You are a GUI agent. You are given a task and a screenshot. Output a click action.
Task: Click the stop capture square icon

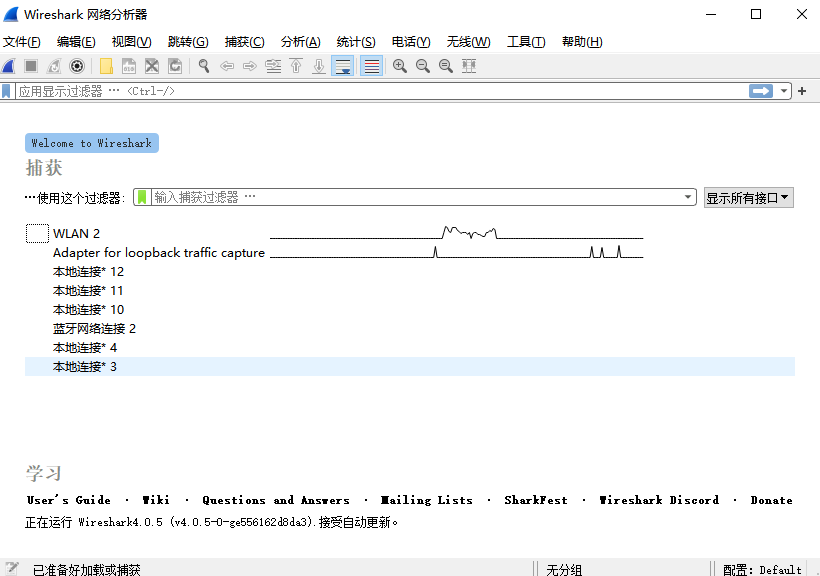click(x=31, y=66)
